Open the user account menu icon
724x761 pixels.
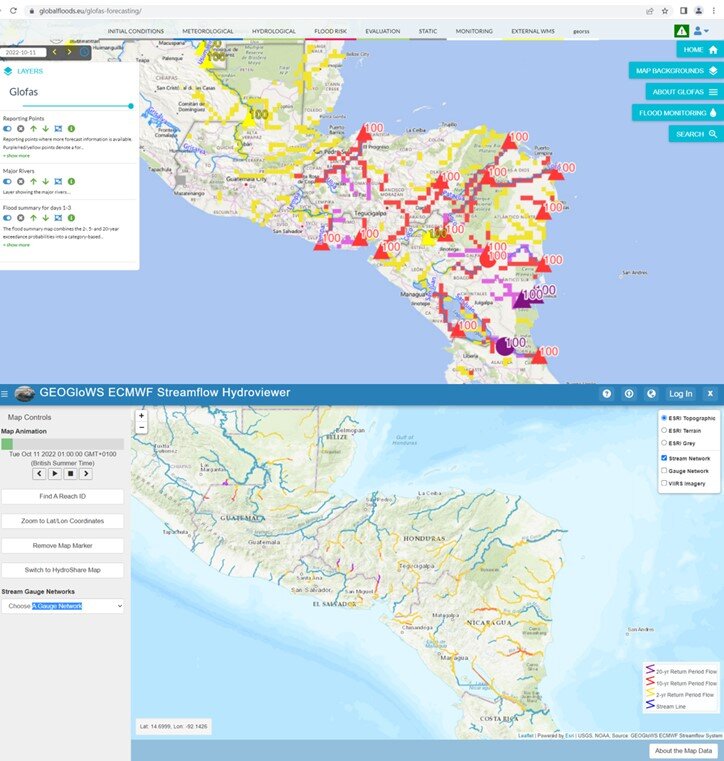coord(701,31)
